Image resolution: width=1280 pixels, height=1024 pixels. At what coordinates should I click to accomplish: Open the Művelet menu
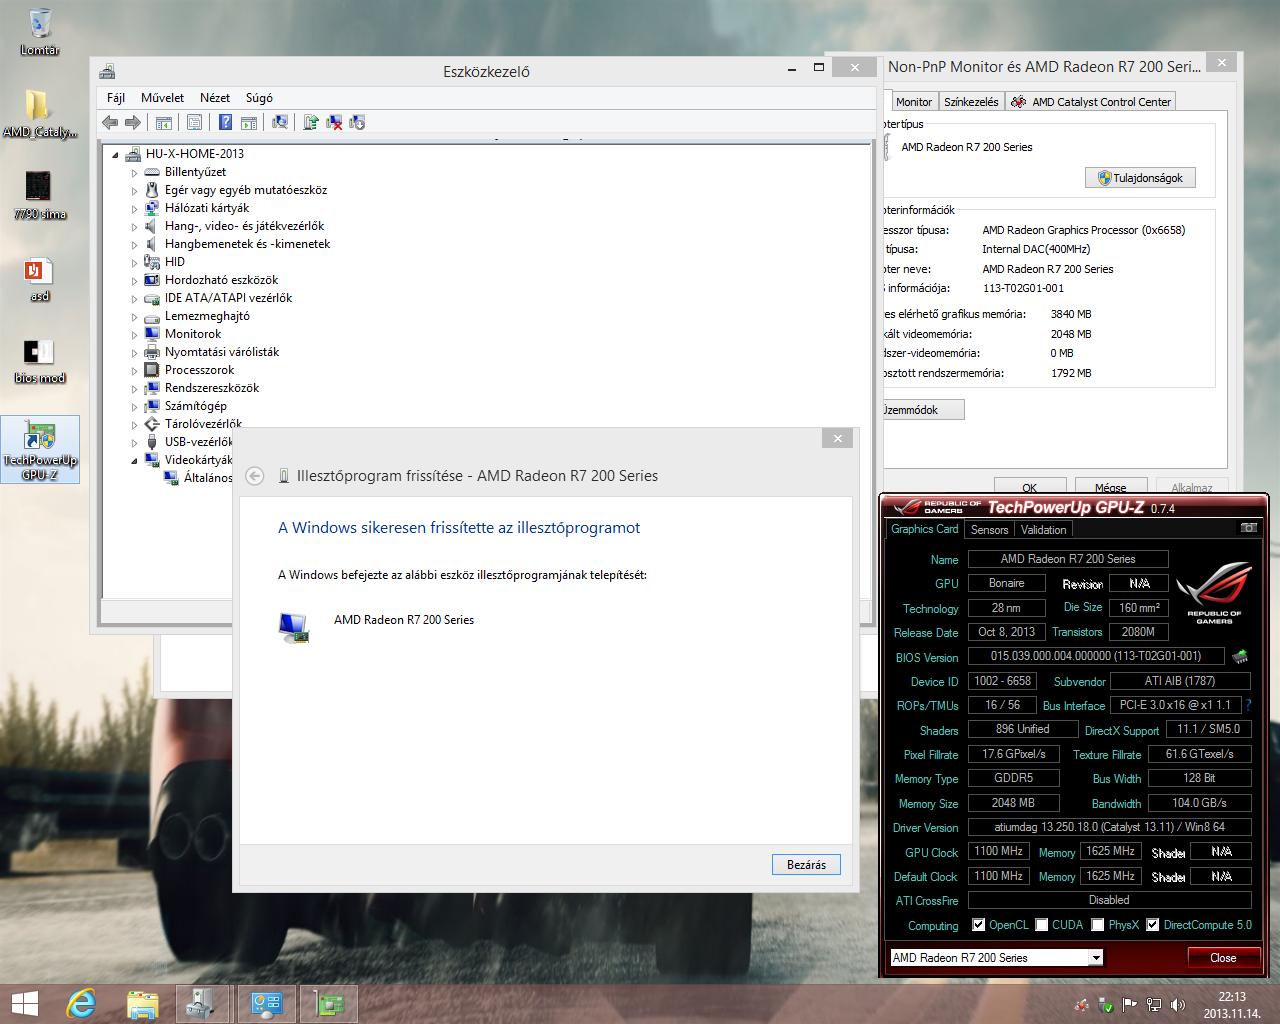click(163, 98)
